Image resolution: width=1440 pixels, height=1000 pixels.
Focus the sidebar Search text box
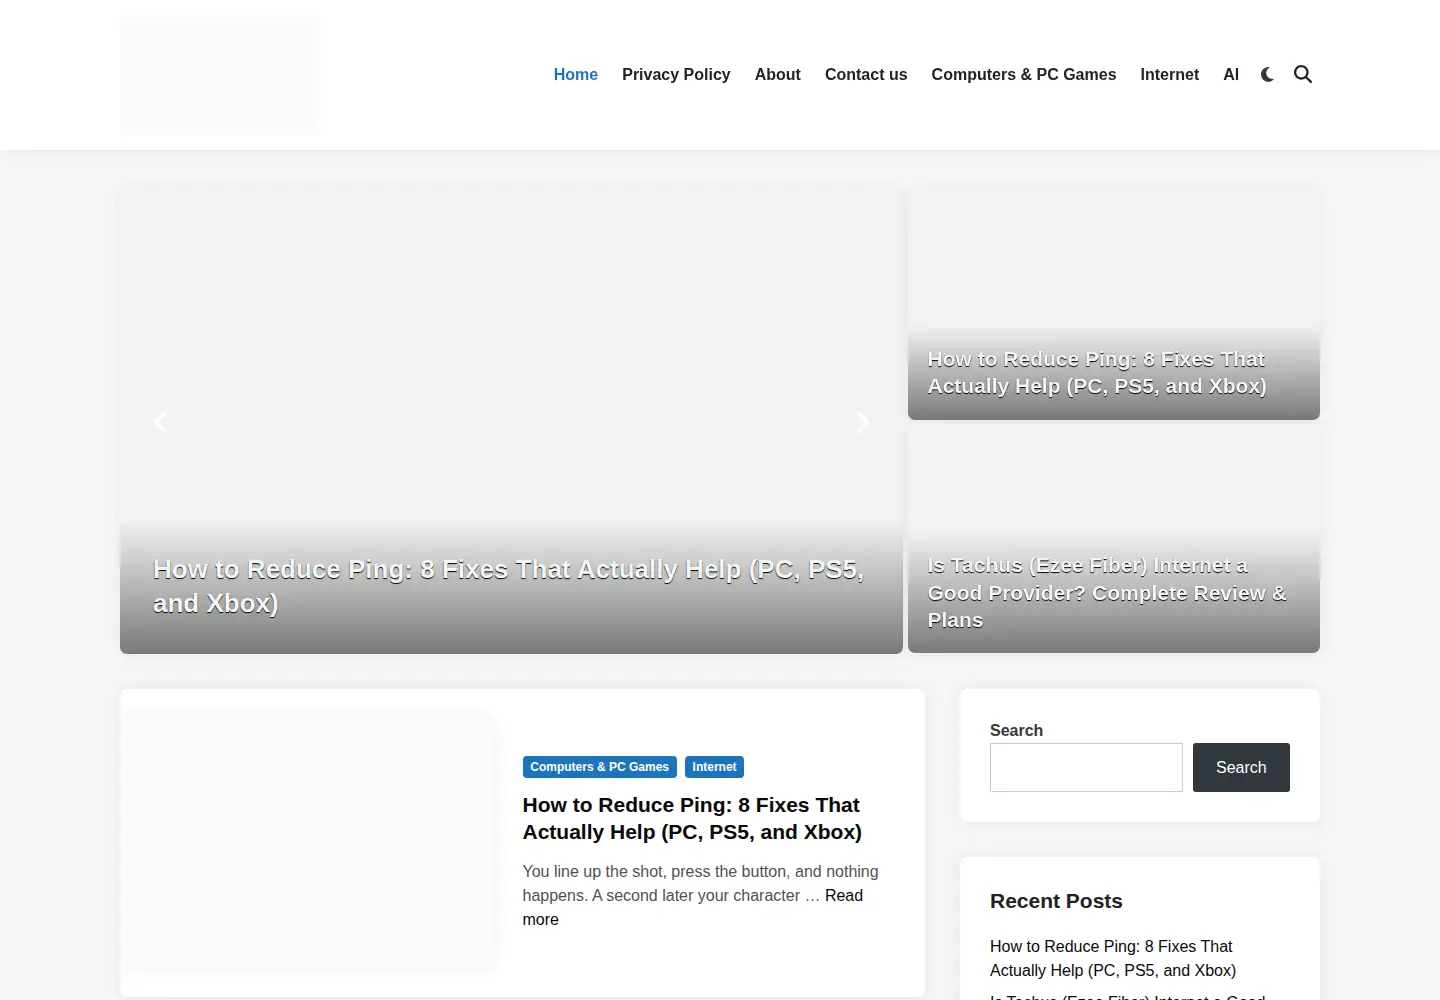point(1086,767)
